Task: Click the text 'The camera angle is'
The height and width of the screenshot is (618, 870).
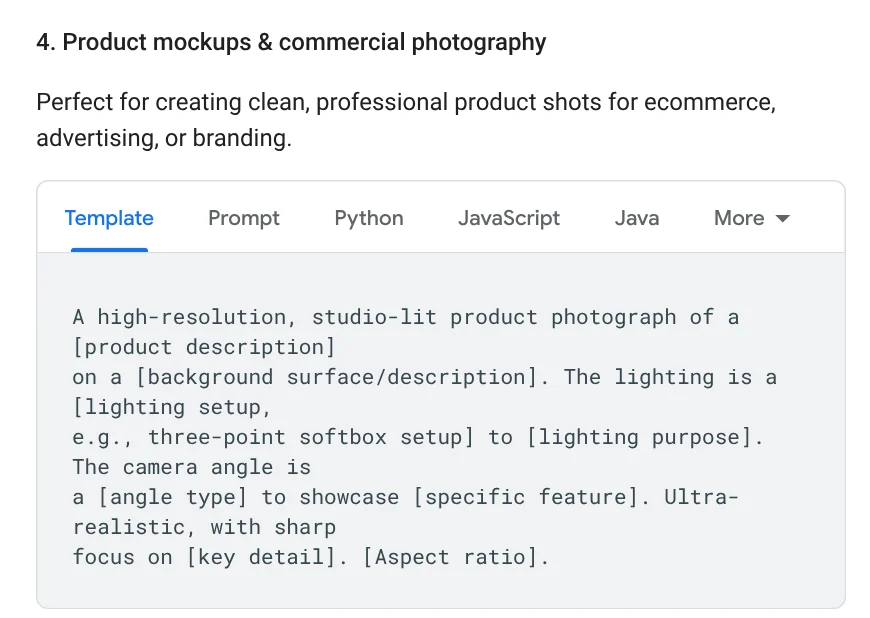Action: 191,467
